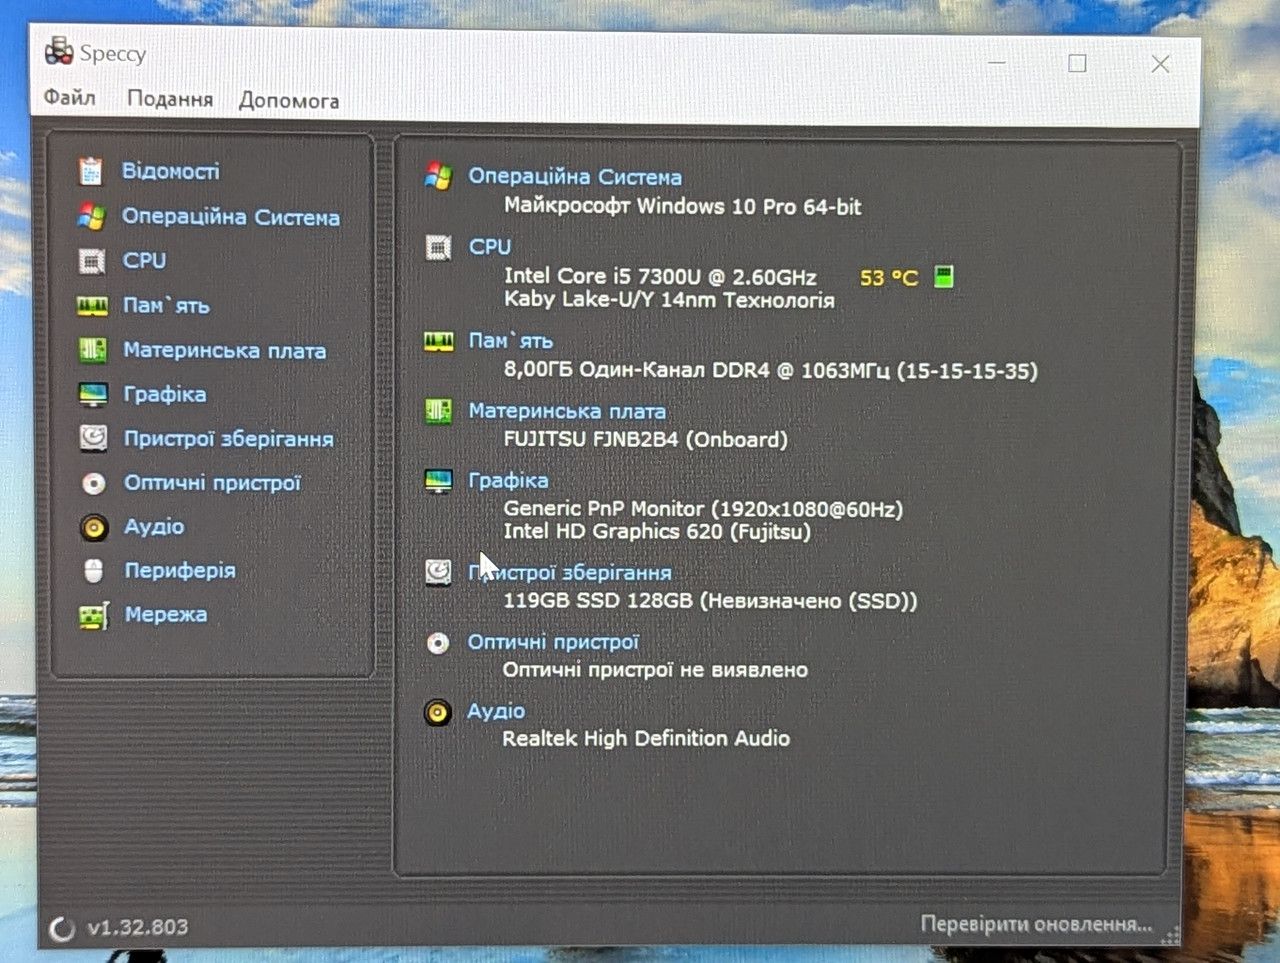Viewport: 1280px width, 963px height.
Task: View Мережа section from sidebar
Action: point(166,615)
